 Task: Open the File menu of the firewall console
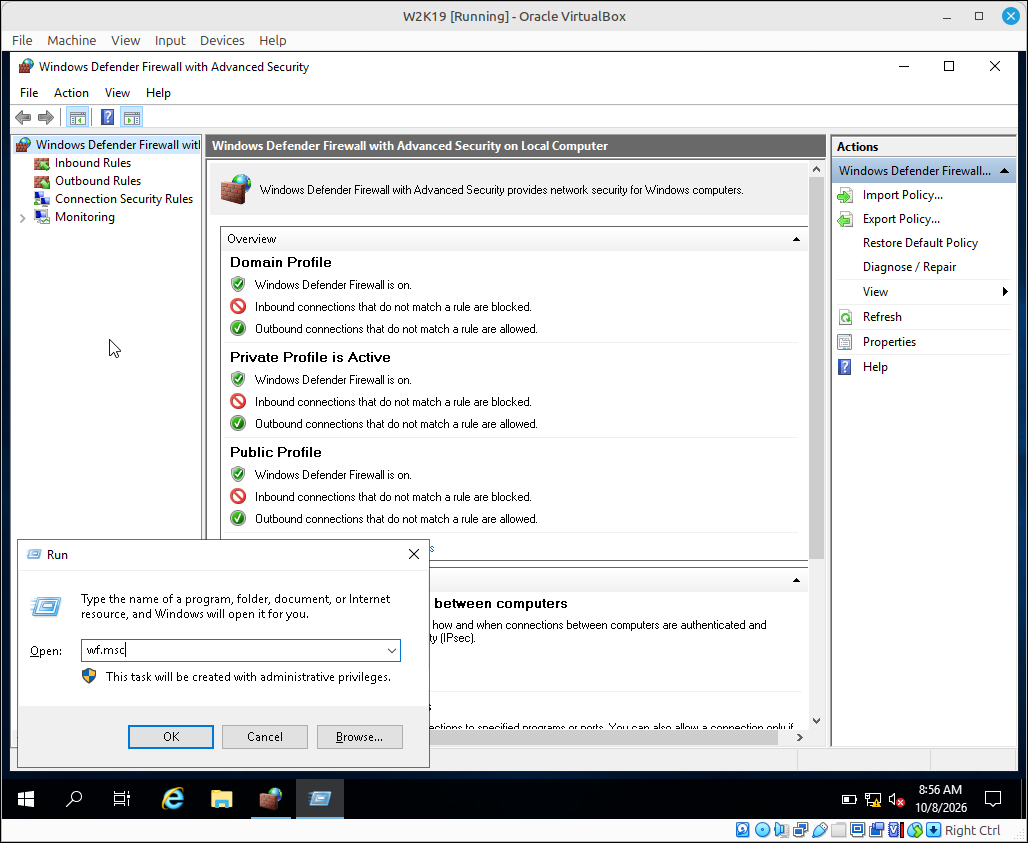29,93
